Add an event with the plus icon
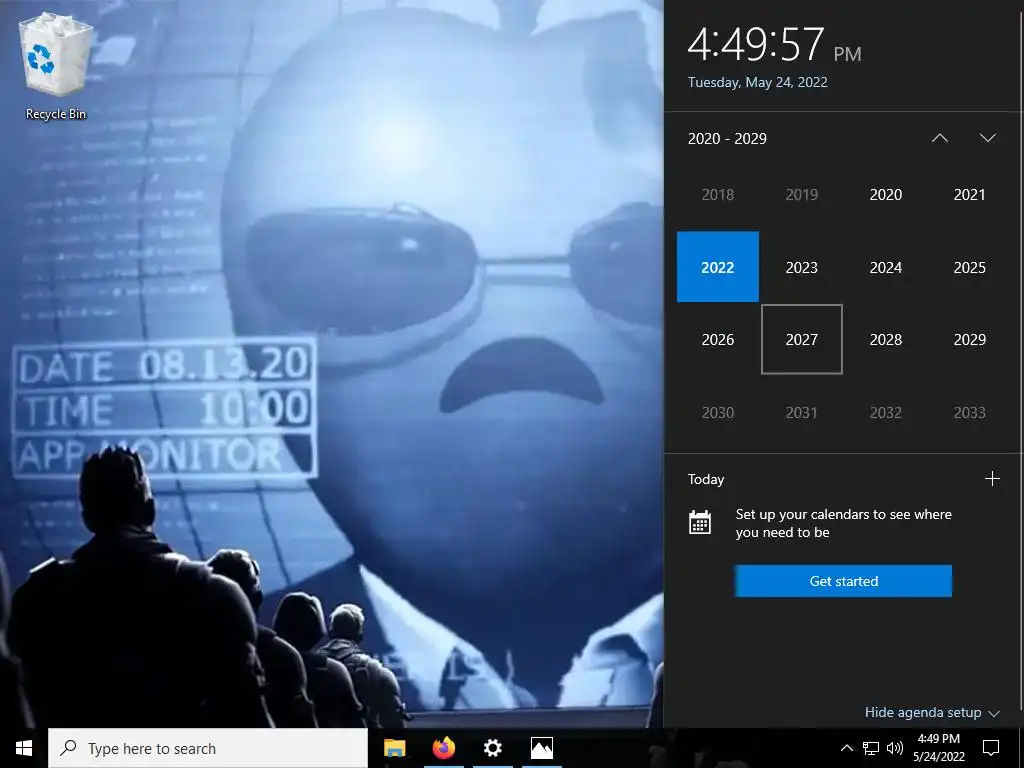Screen dimensions: 1024x768 point(992,479)
